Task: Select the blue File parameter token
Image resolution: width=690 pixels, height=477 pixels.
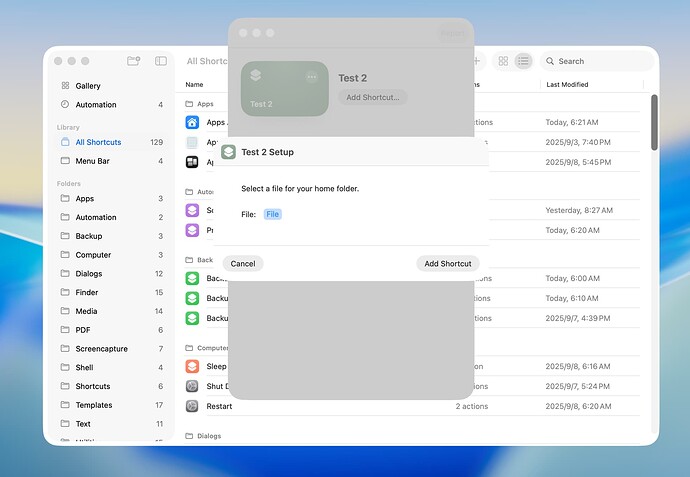Action: [x=273, y=214]
